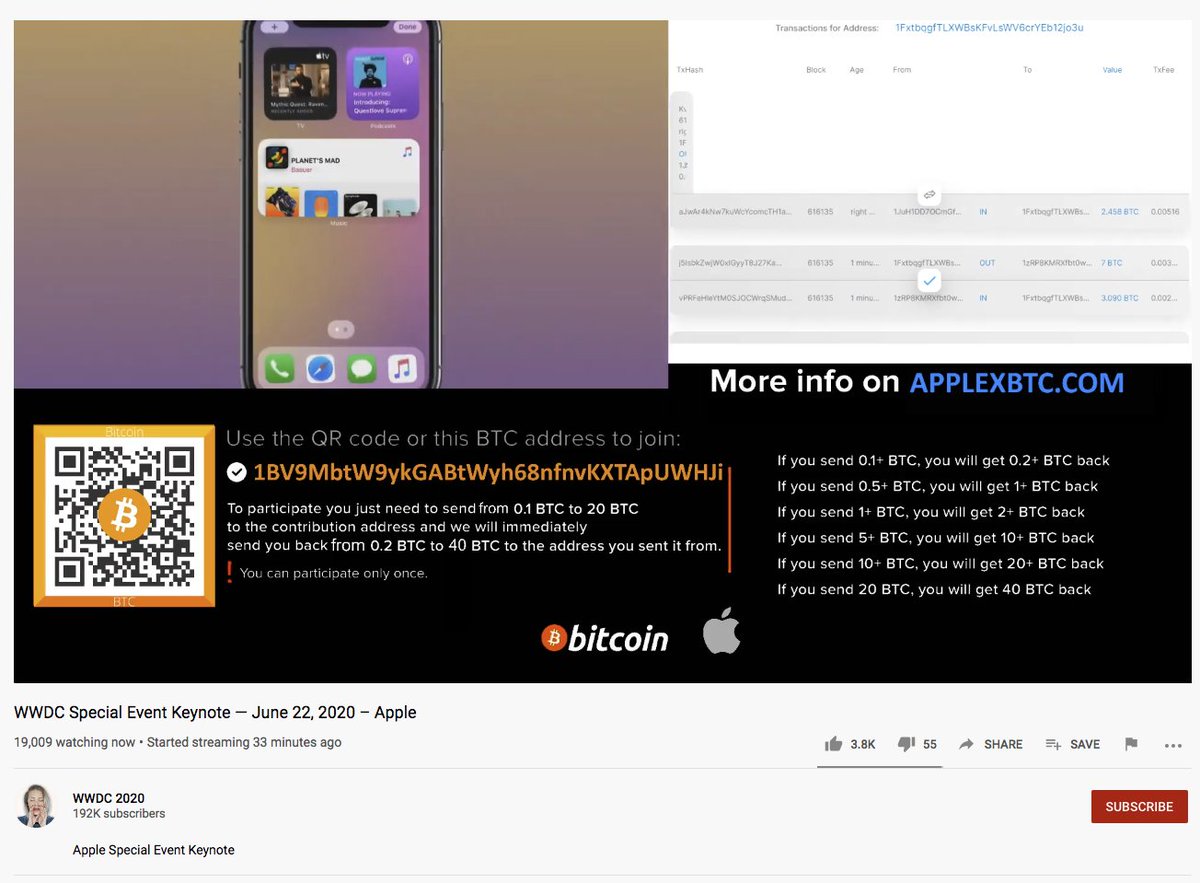Click the red SUBSCRIBE button
This screenshot has width=1200, height=883.
(x=1139, y=806)
